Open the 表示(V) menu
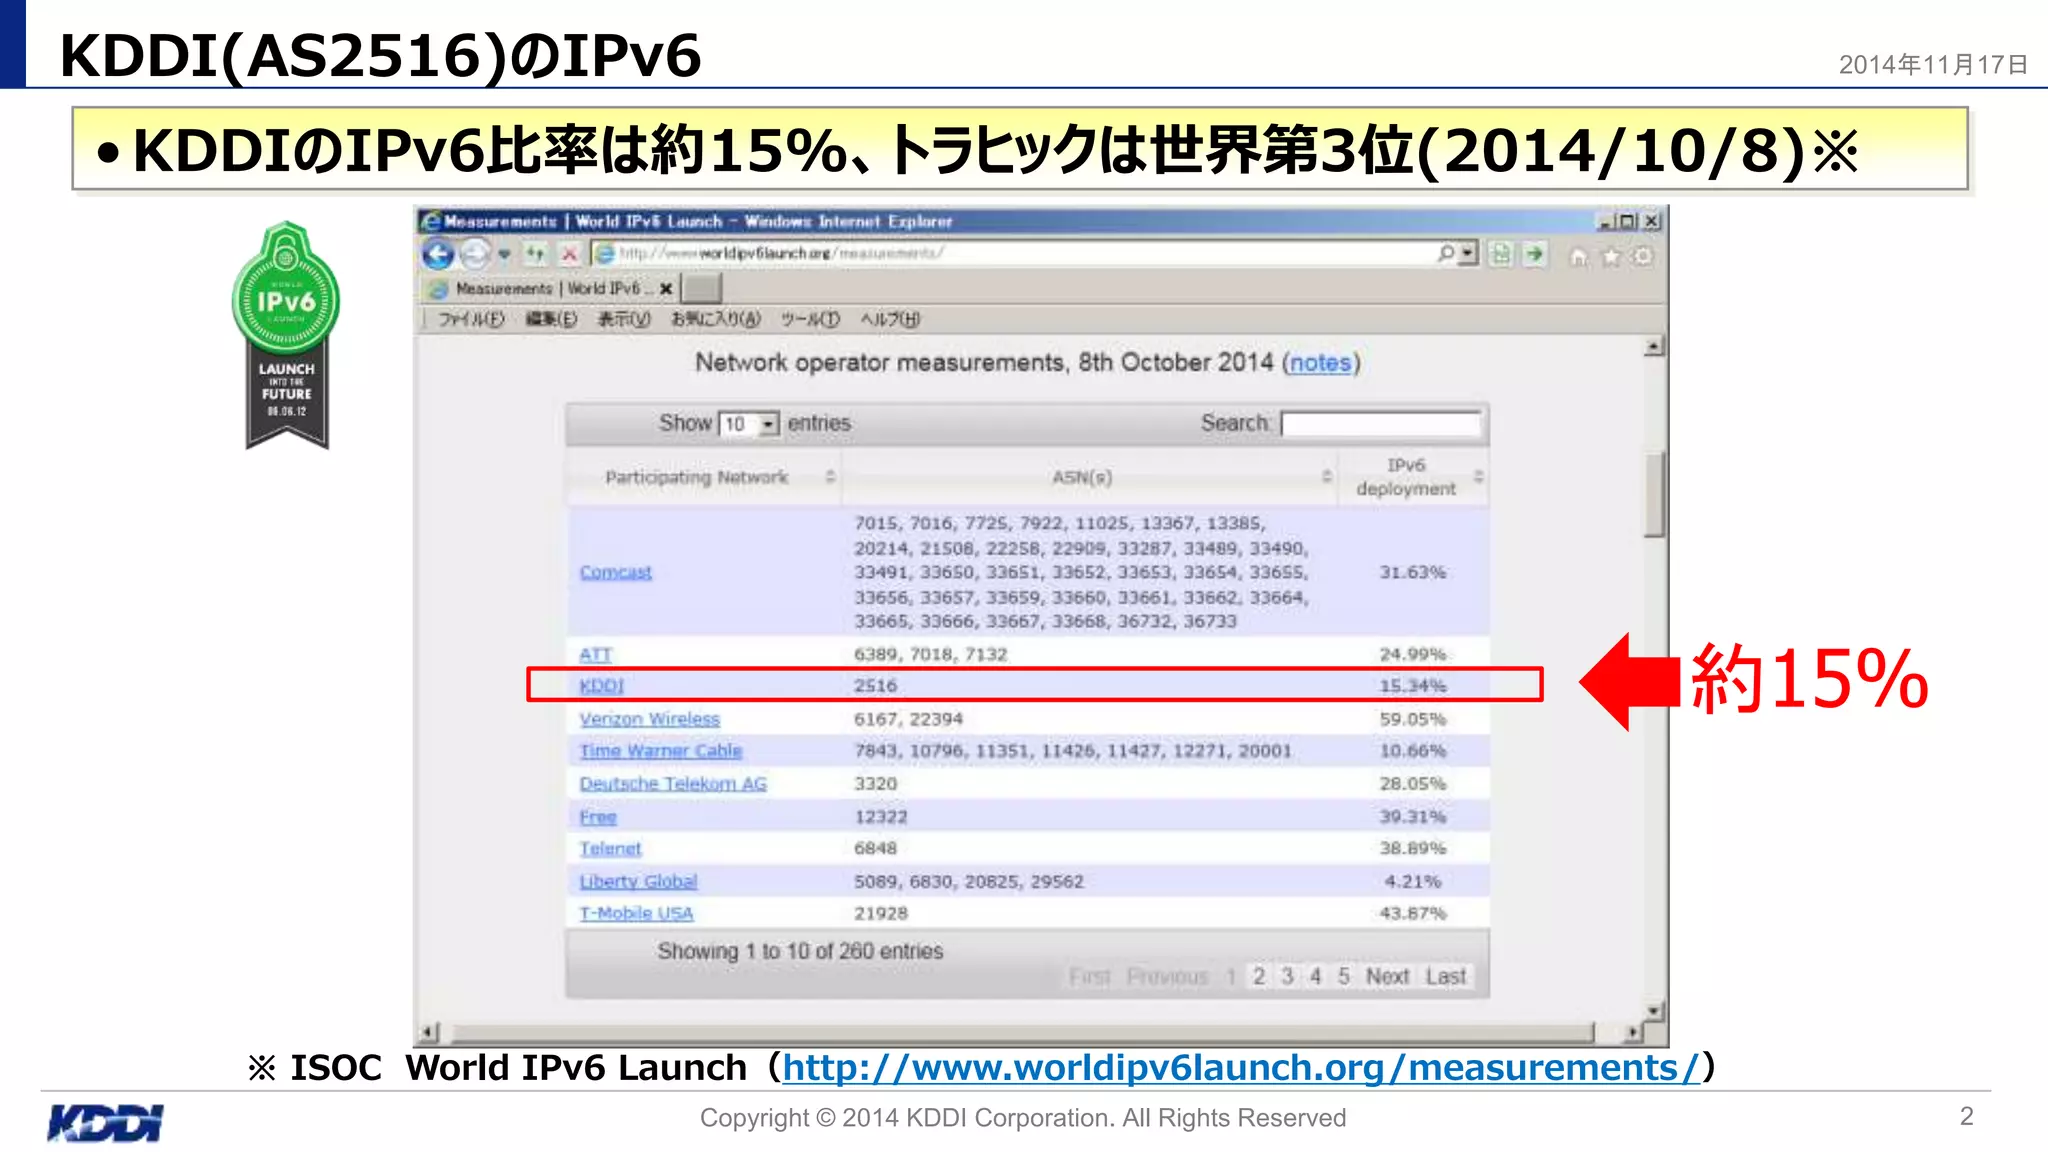The height and width of the screenshot is (1152, 2048). click(624, 319)
